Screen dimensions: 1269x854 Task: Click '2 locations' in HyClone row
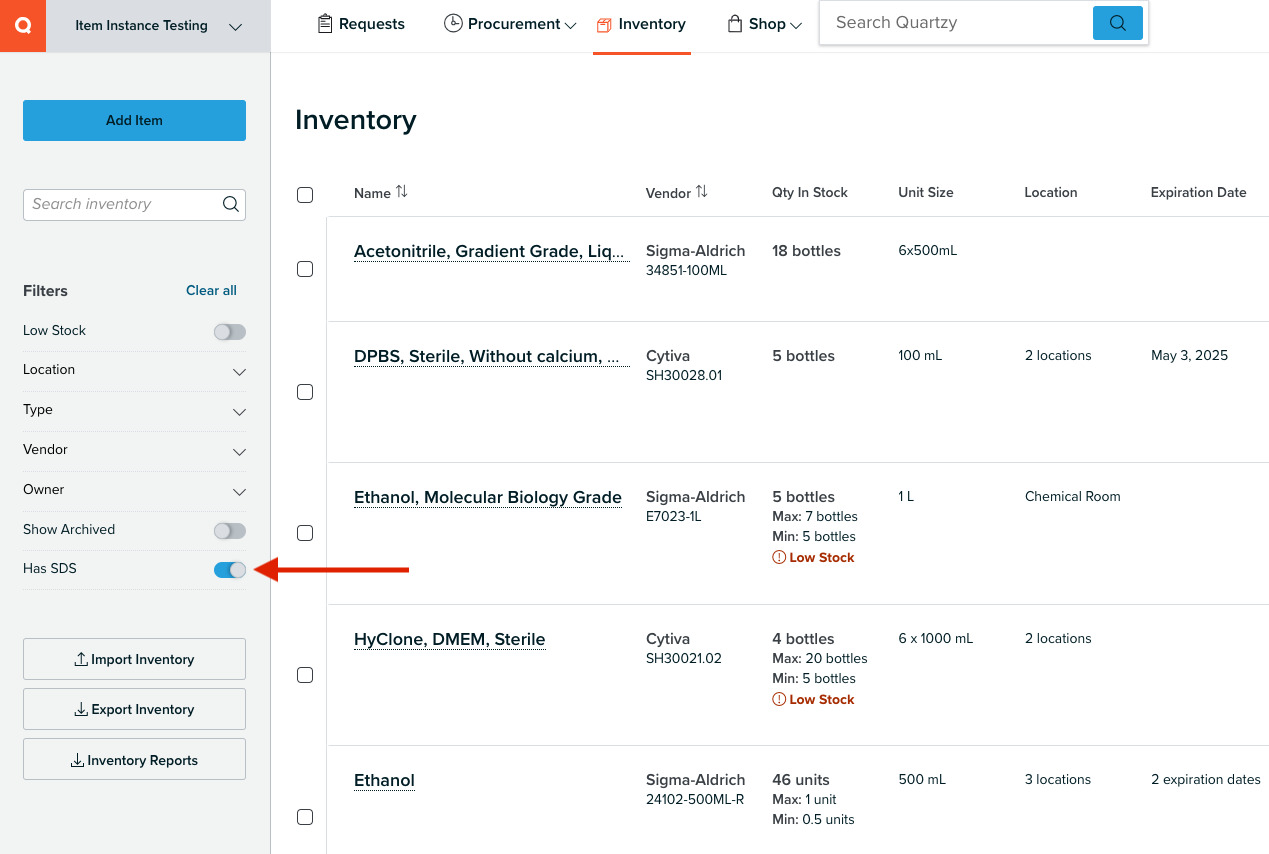click(1058, 639)
